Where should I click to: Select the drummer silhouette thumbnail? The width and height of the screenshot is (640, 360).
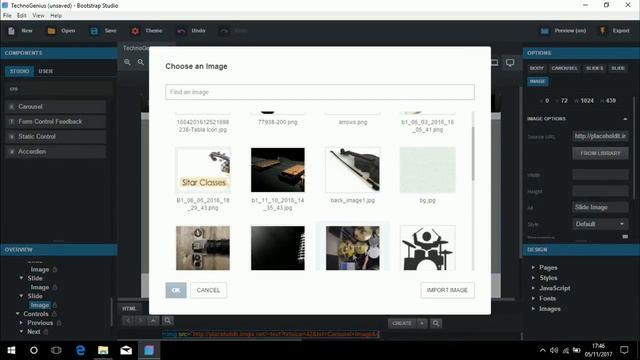click(x=427, y=248)
